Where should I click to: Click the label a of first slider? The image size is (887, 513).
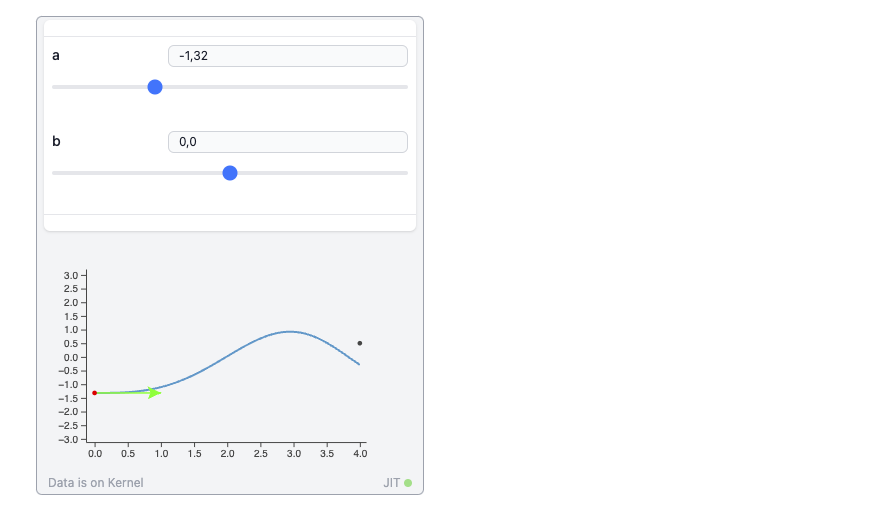56,55
